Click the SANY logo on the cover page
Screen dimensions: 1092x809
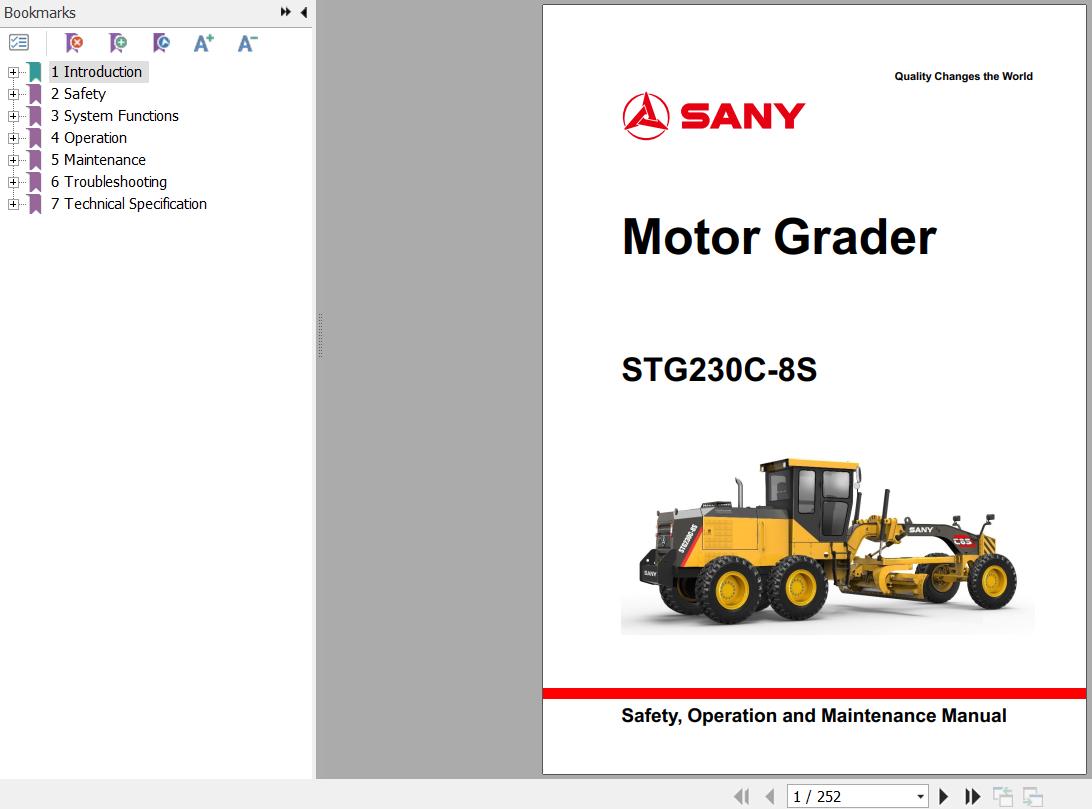pyautogui.click(x=714, y=116)
